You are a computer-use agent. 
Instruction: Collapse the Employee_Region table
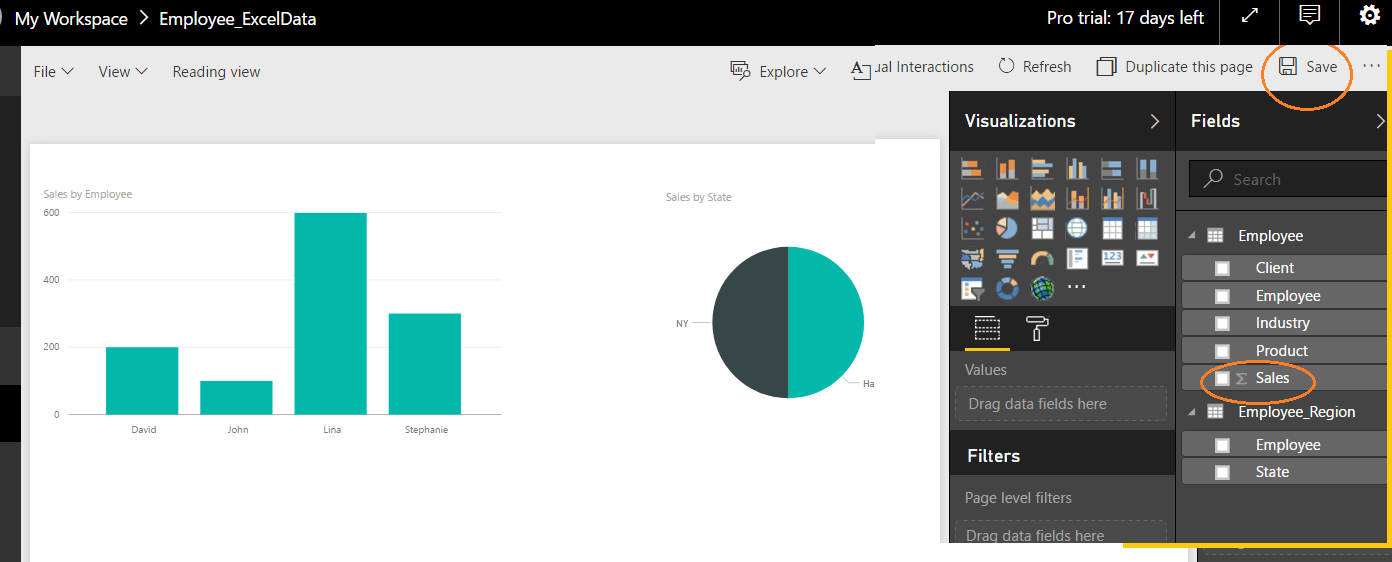click(x=1192, y=412)
